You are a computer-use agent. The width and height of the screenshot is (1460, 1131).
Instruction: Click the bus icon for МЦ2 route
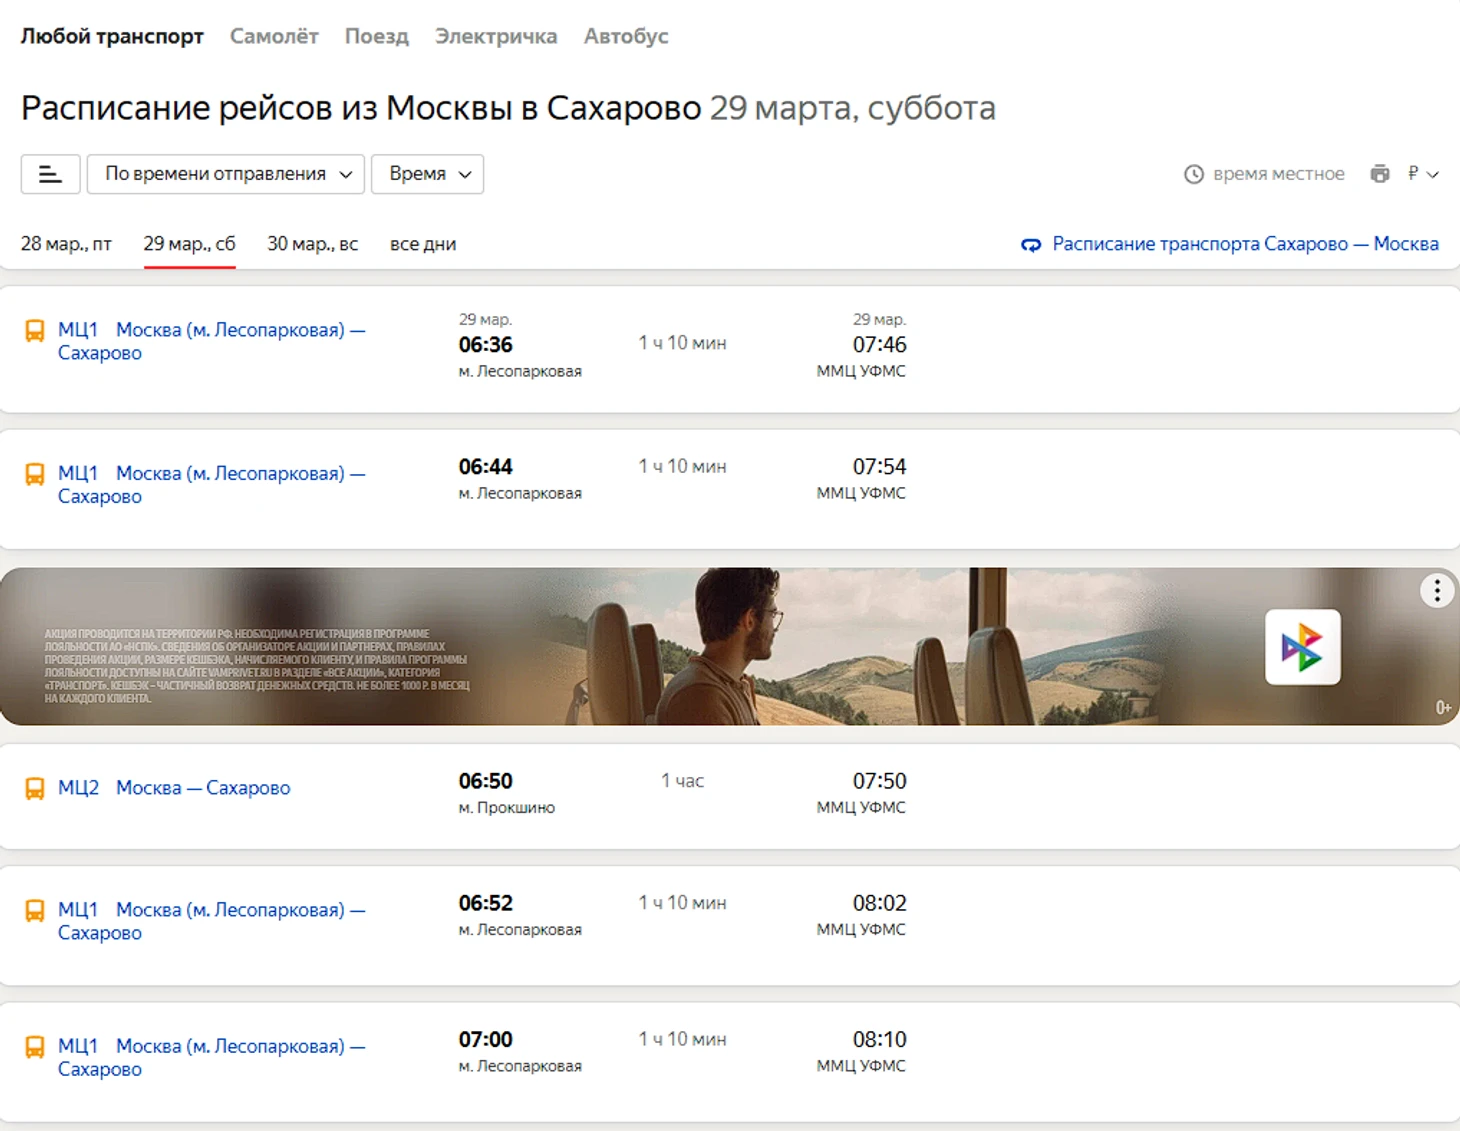[x=35, y=789]
